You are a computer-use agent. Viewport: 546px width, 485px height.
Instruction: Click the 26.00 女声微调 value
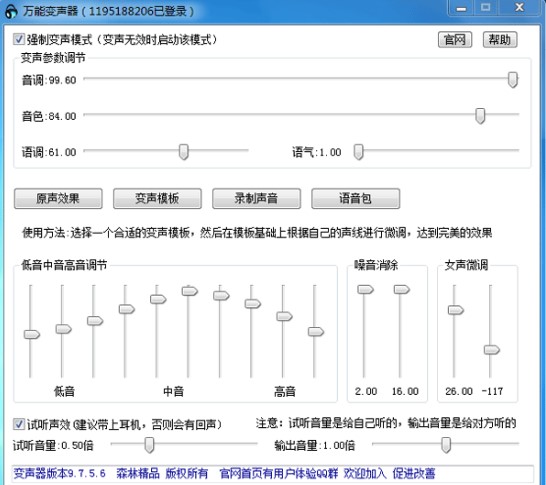459,391
